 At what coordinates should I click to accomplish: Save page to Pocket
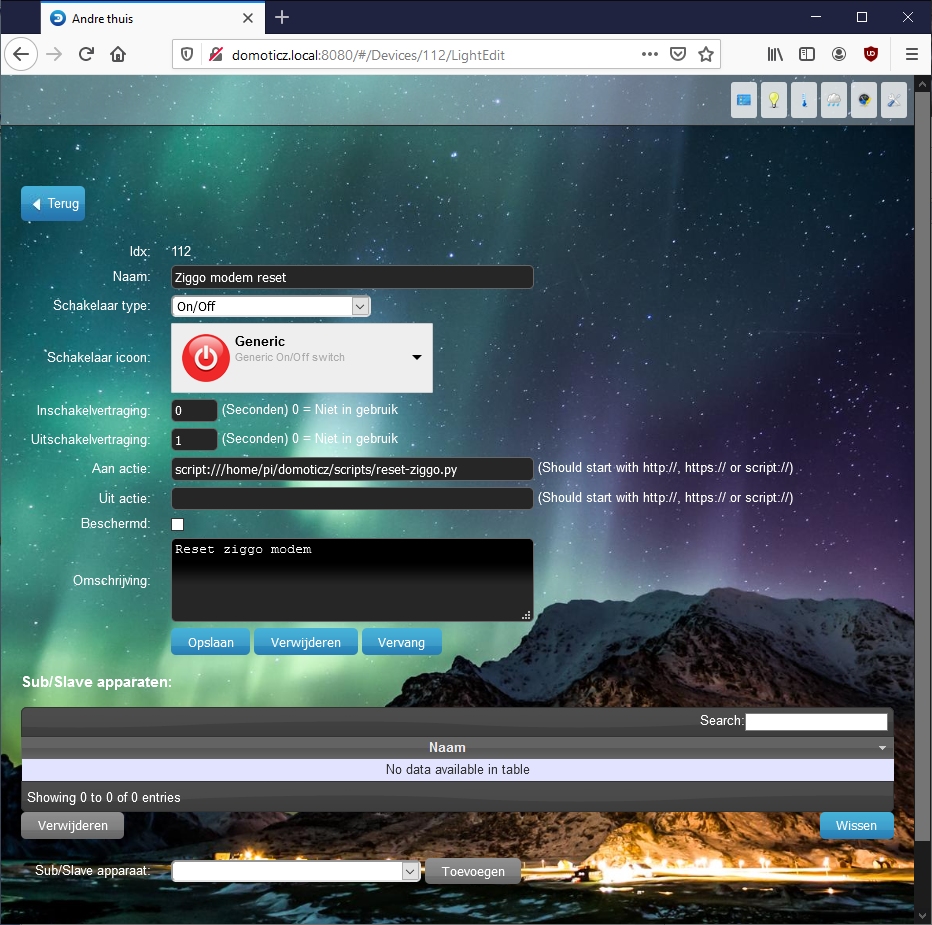tap(678, 55)
